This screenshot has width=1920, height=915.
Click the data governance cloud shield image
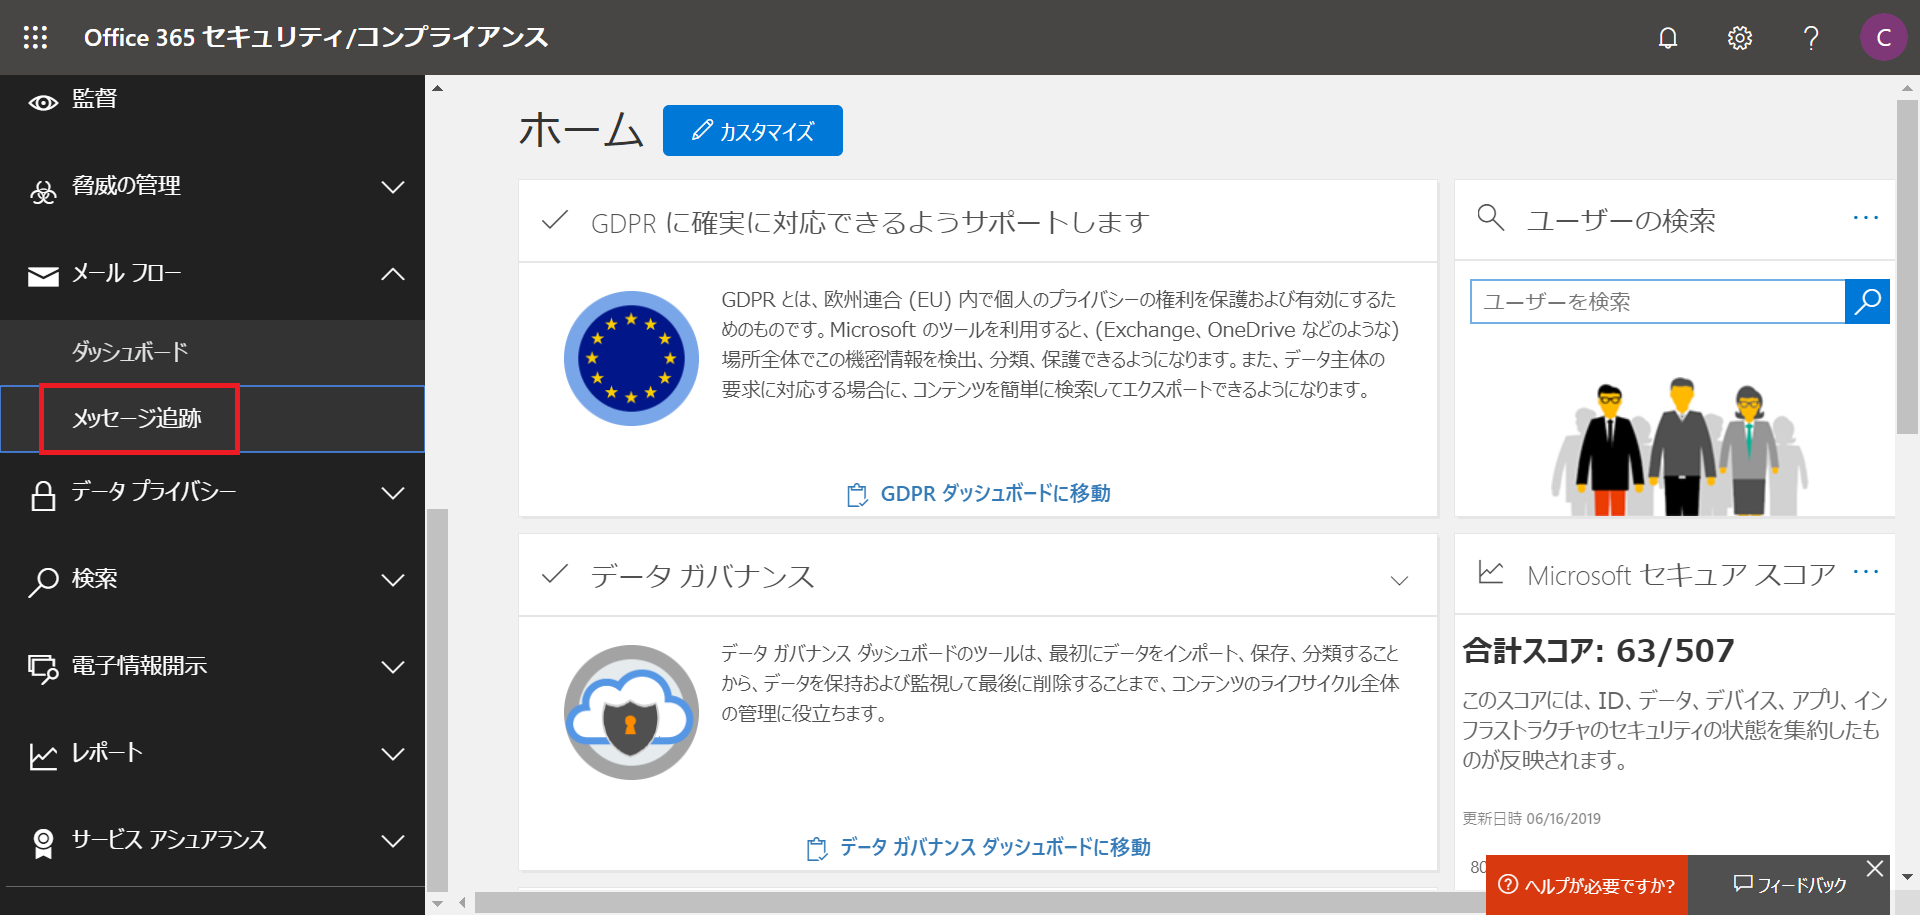pyautogui.click(x=631, y=712)
